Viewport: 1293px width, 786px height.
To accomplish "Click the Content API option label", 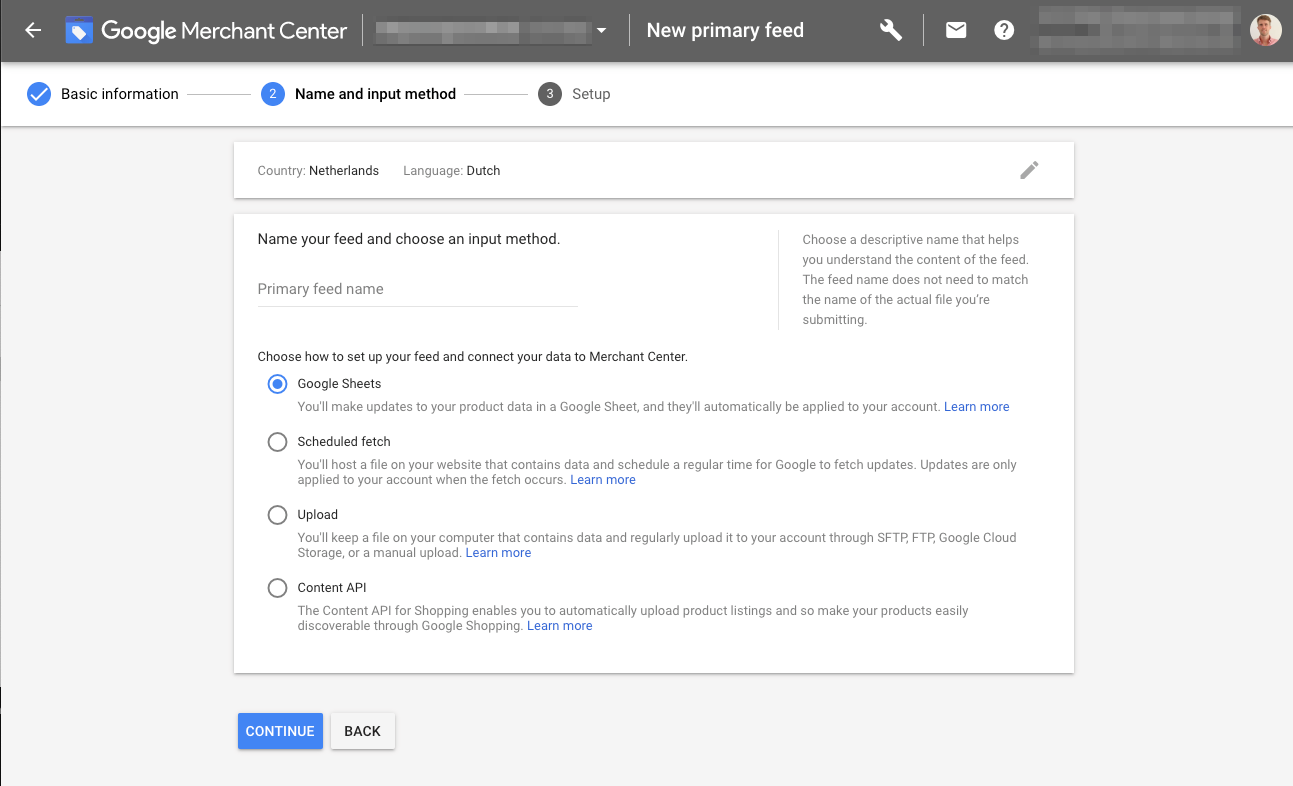I will (x=332, y=588).
